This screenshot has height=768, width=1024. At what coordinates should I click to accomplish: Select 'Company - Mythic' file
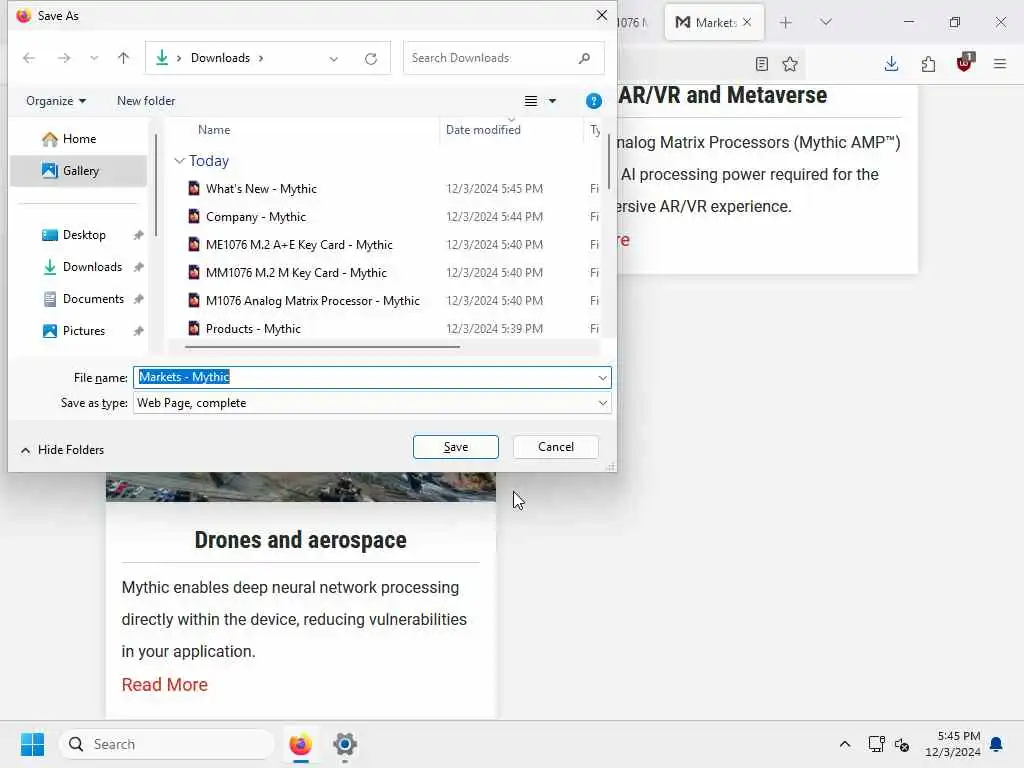(256, 217)
